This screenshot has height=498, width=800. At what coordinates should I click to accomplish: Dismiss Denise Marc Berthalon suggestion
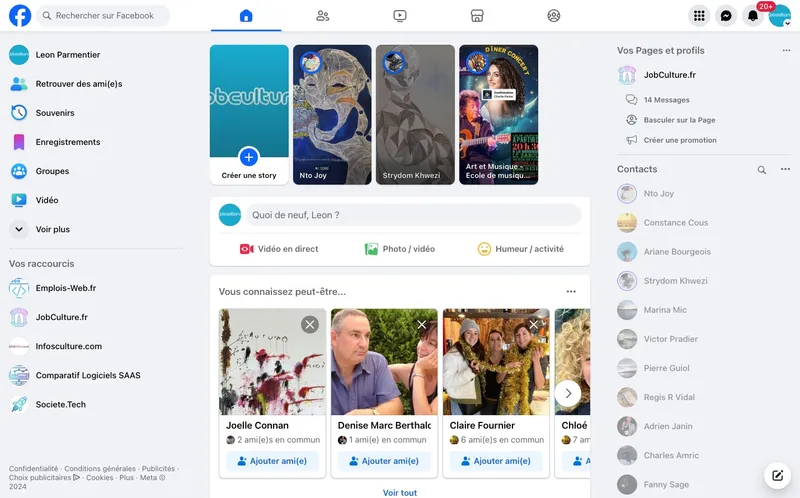422,324
